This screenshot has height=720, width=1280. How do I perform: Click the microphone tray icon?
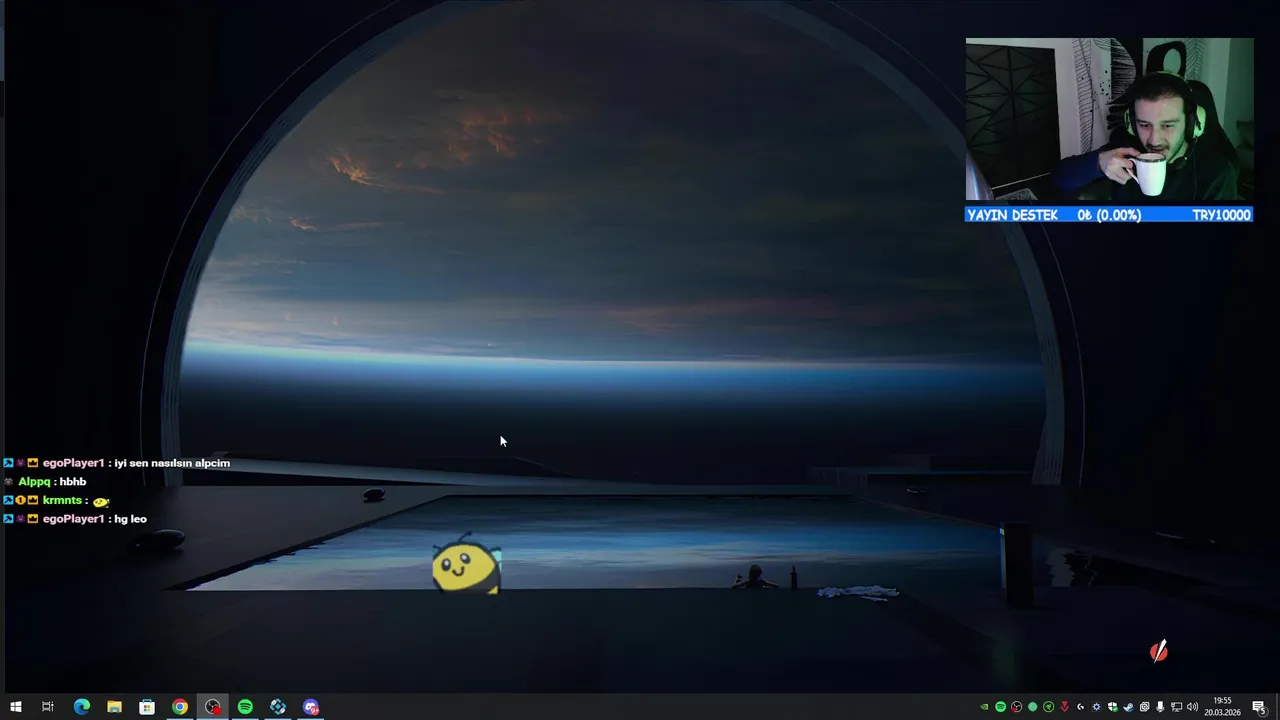1160,707
